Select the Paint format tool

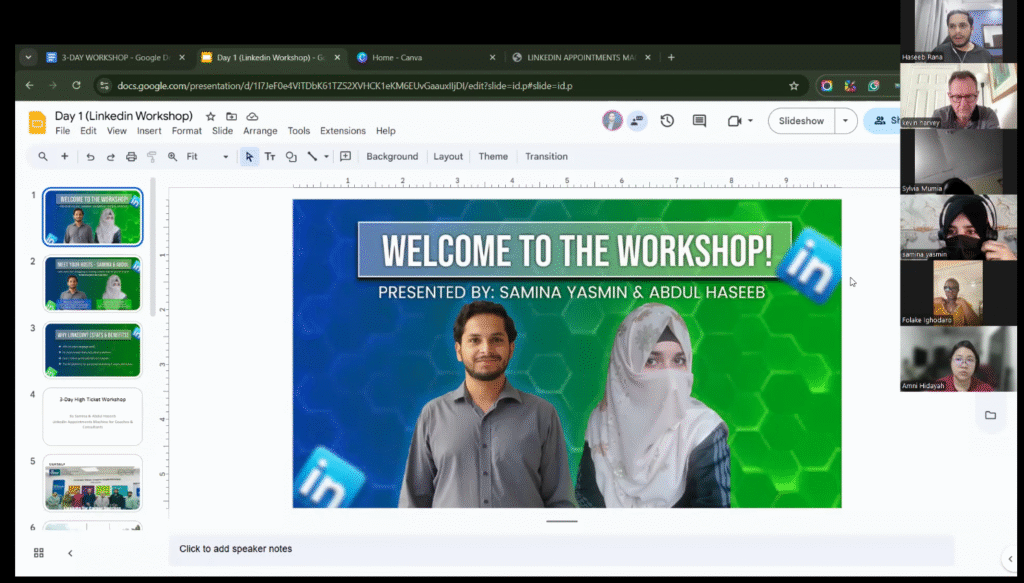point(152,157)
